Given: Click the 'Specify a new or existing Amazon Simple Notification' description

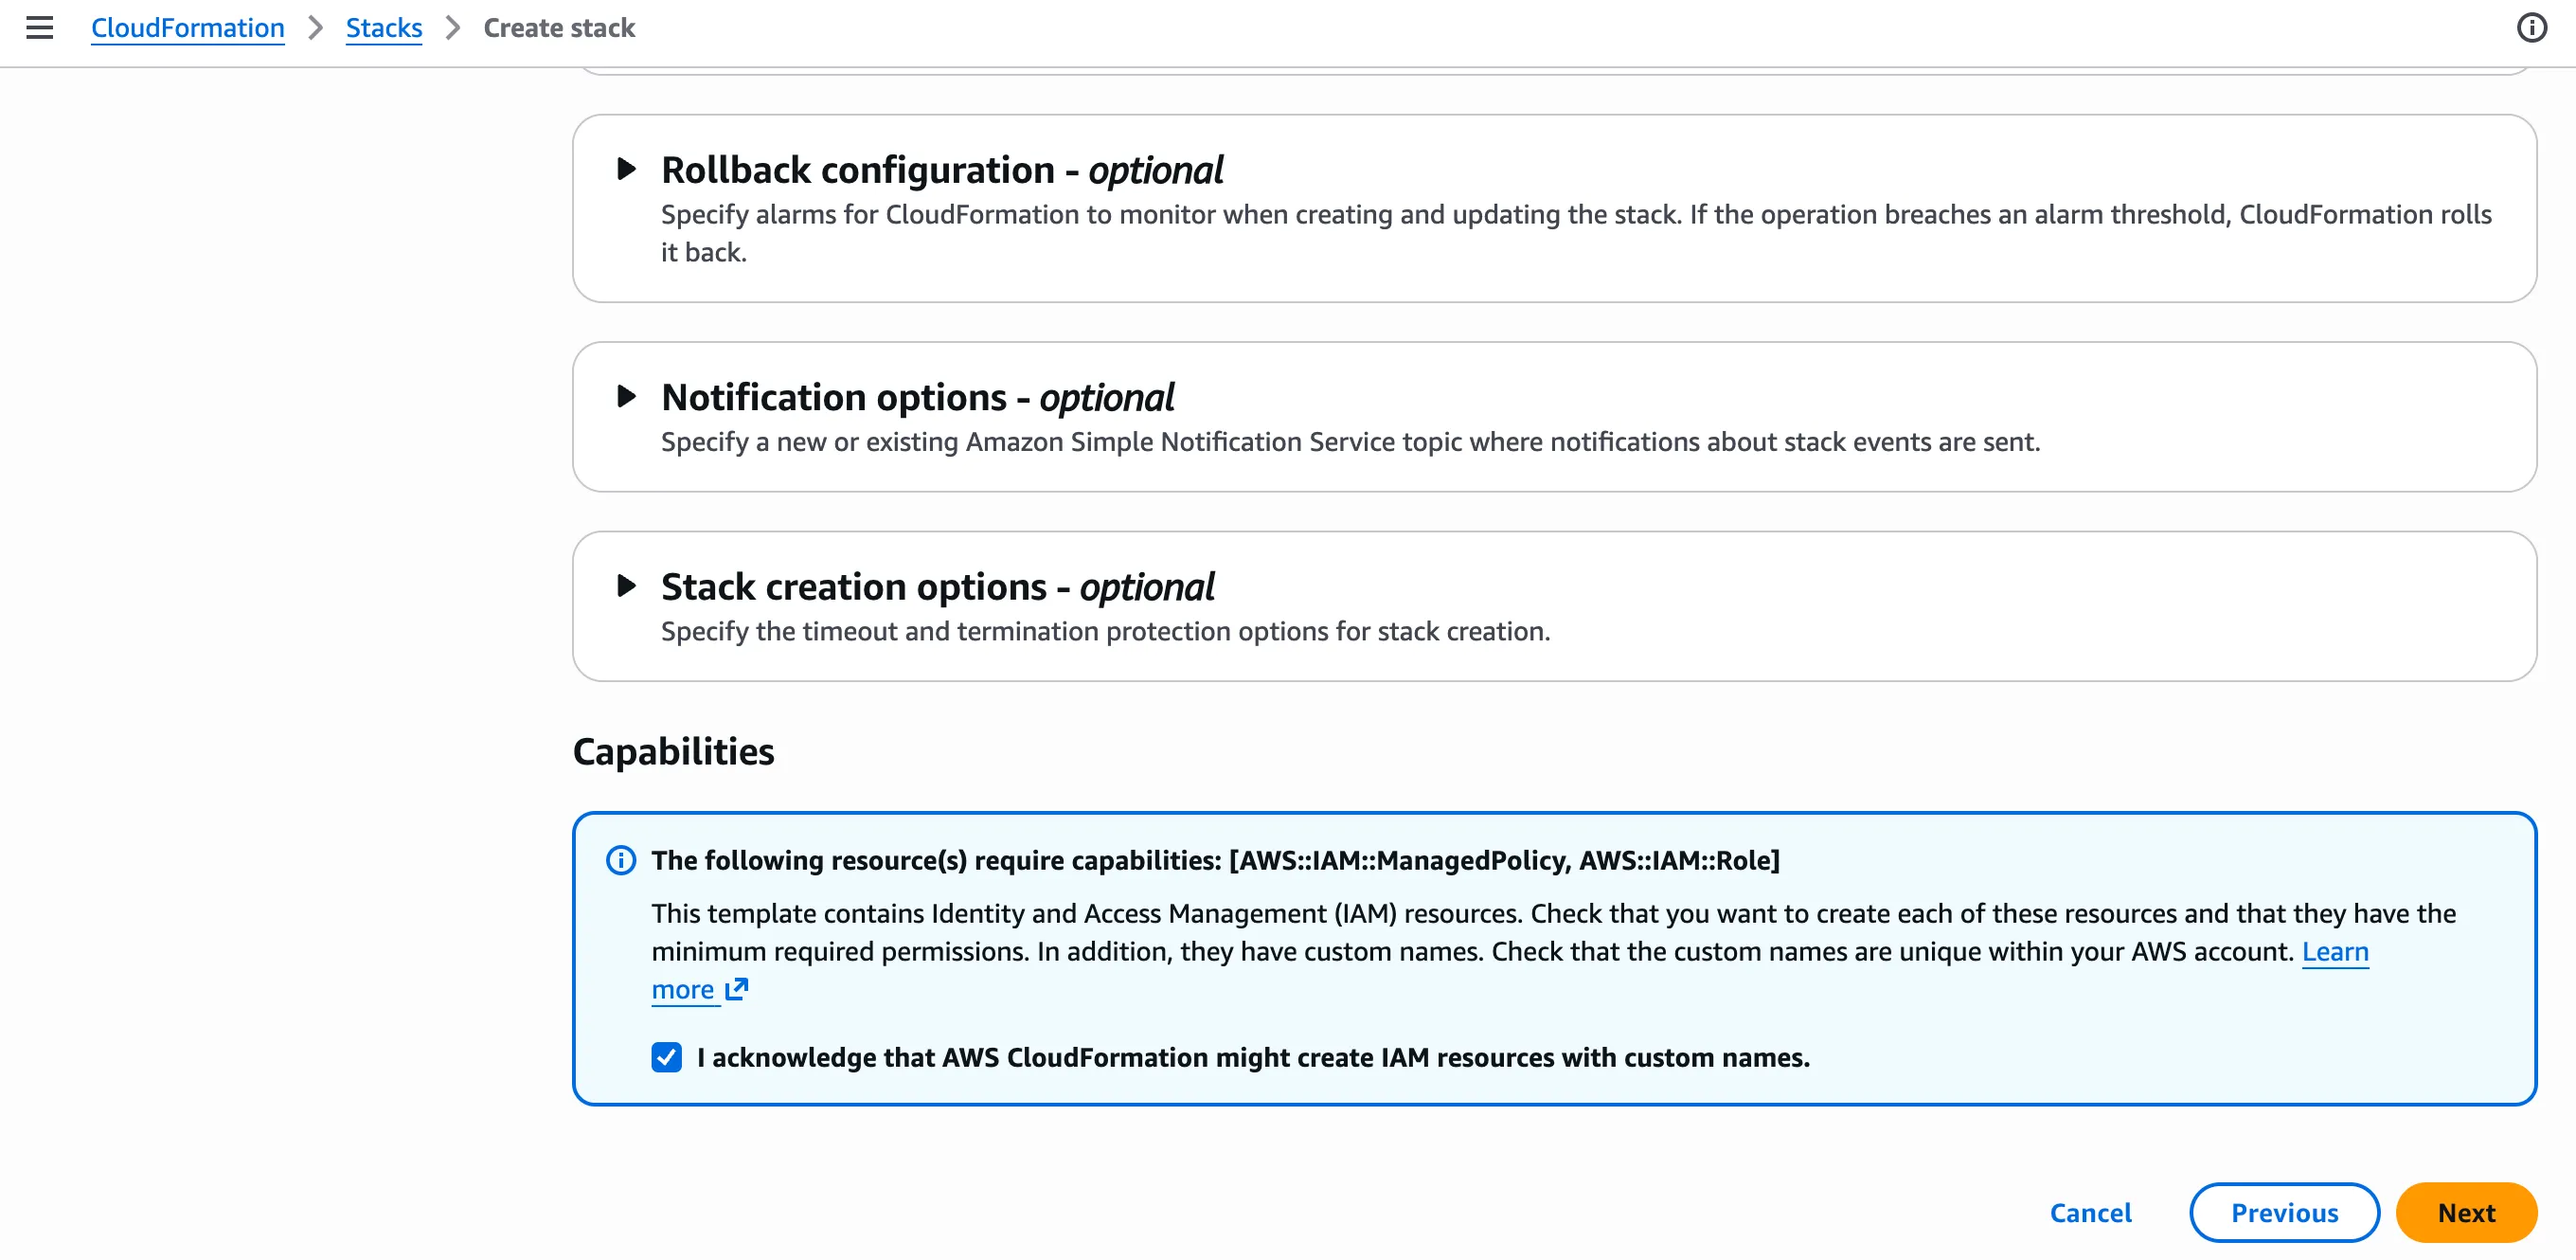Looking at the screenshot, I should [x=1350, y=441].
